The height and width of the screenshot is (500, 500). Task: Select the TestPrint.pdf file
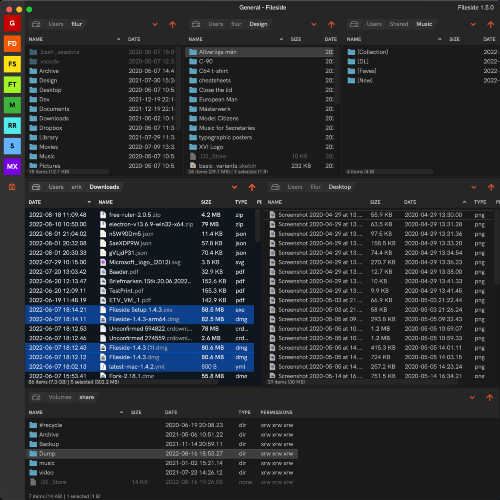(x=140, y=291)
